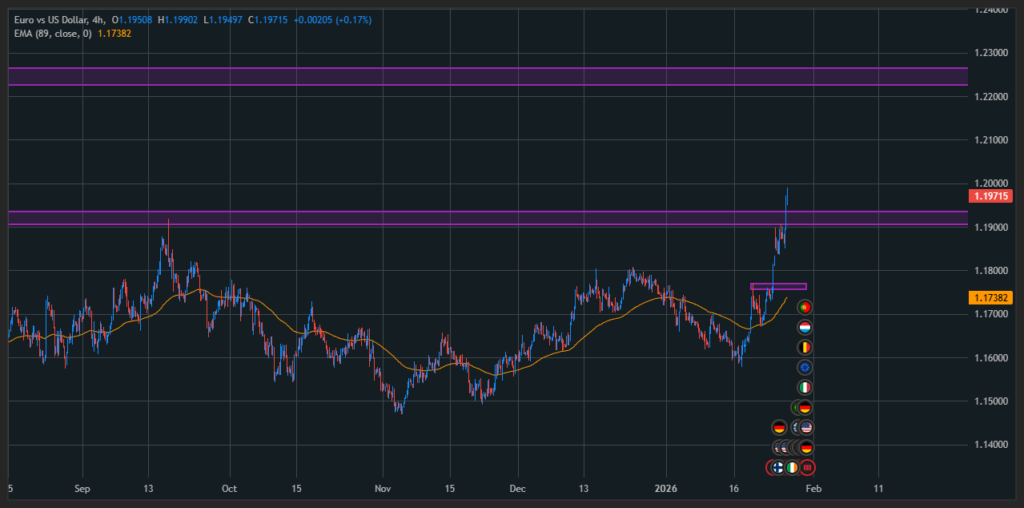Image resolution: width=1024 pixels, height=508 pixels.
Task: Click the European Union flag event icon
Action: click(804, 367)
